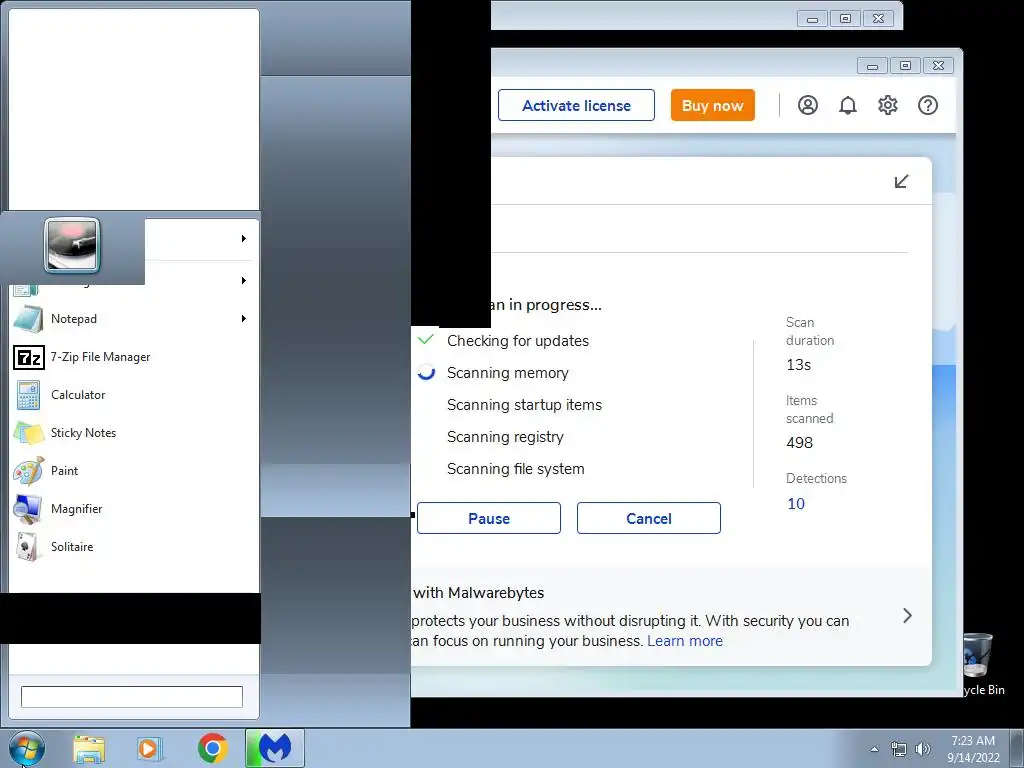Expand the Notepad jump list arrow

click(x=244, y=319)
